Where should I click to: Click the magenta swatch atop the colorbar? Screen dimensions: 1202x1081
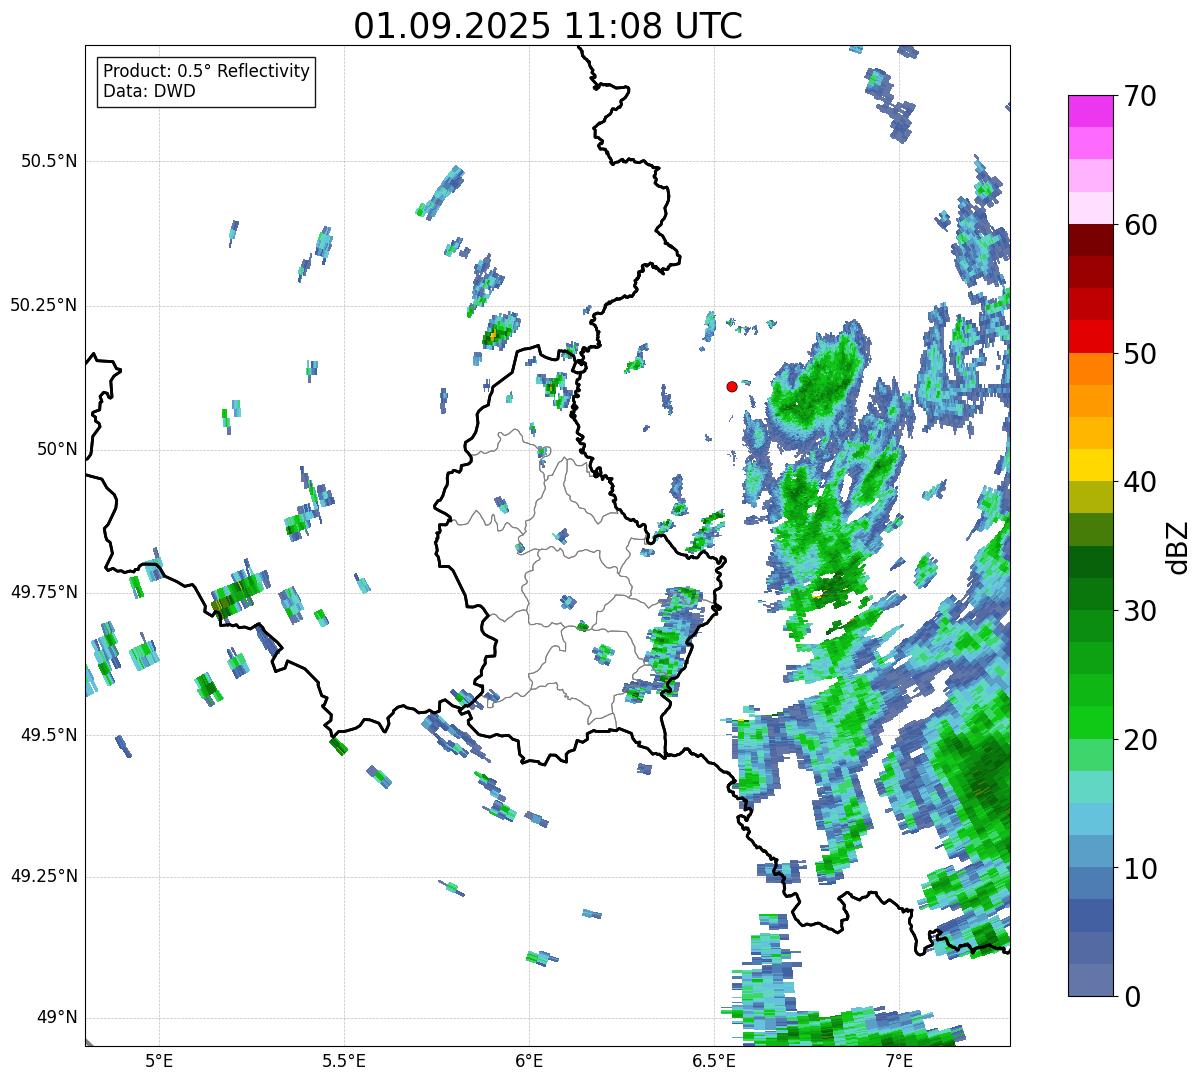[1090, 111]
